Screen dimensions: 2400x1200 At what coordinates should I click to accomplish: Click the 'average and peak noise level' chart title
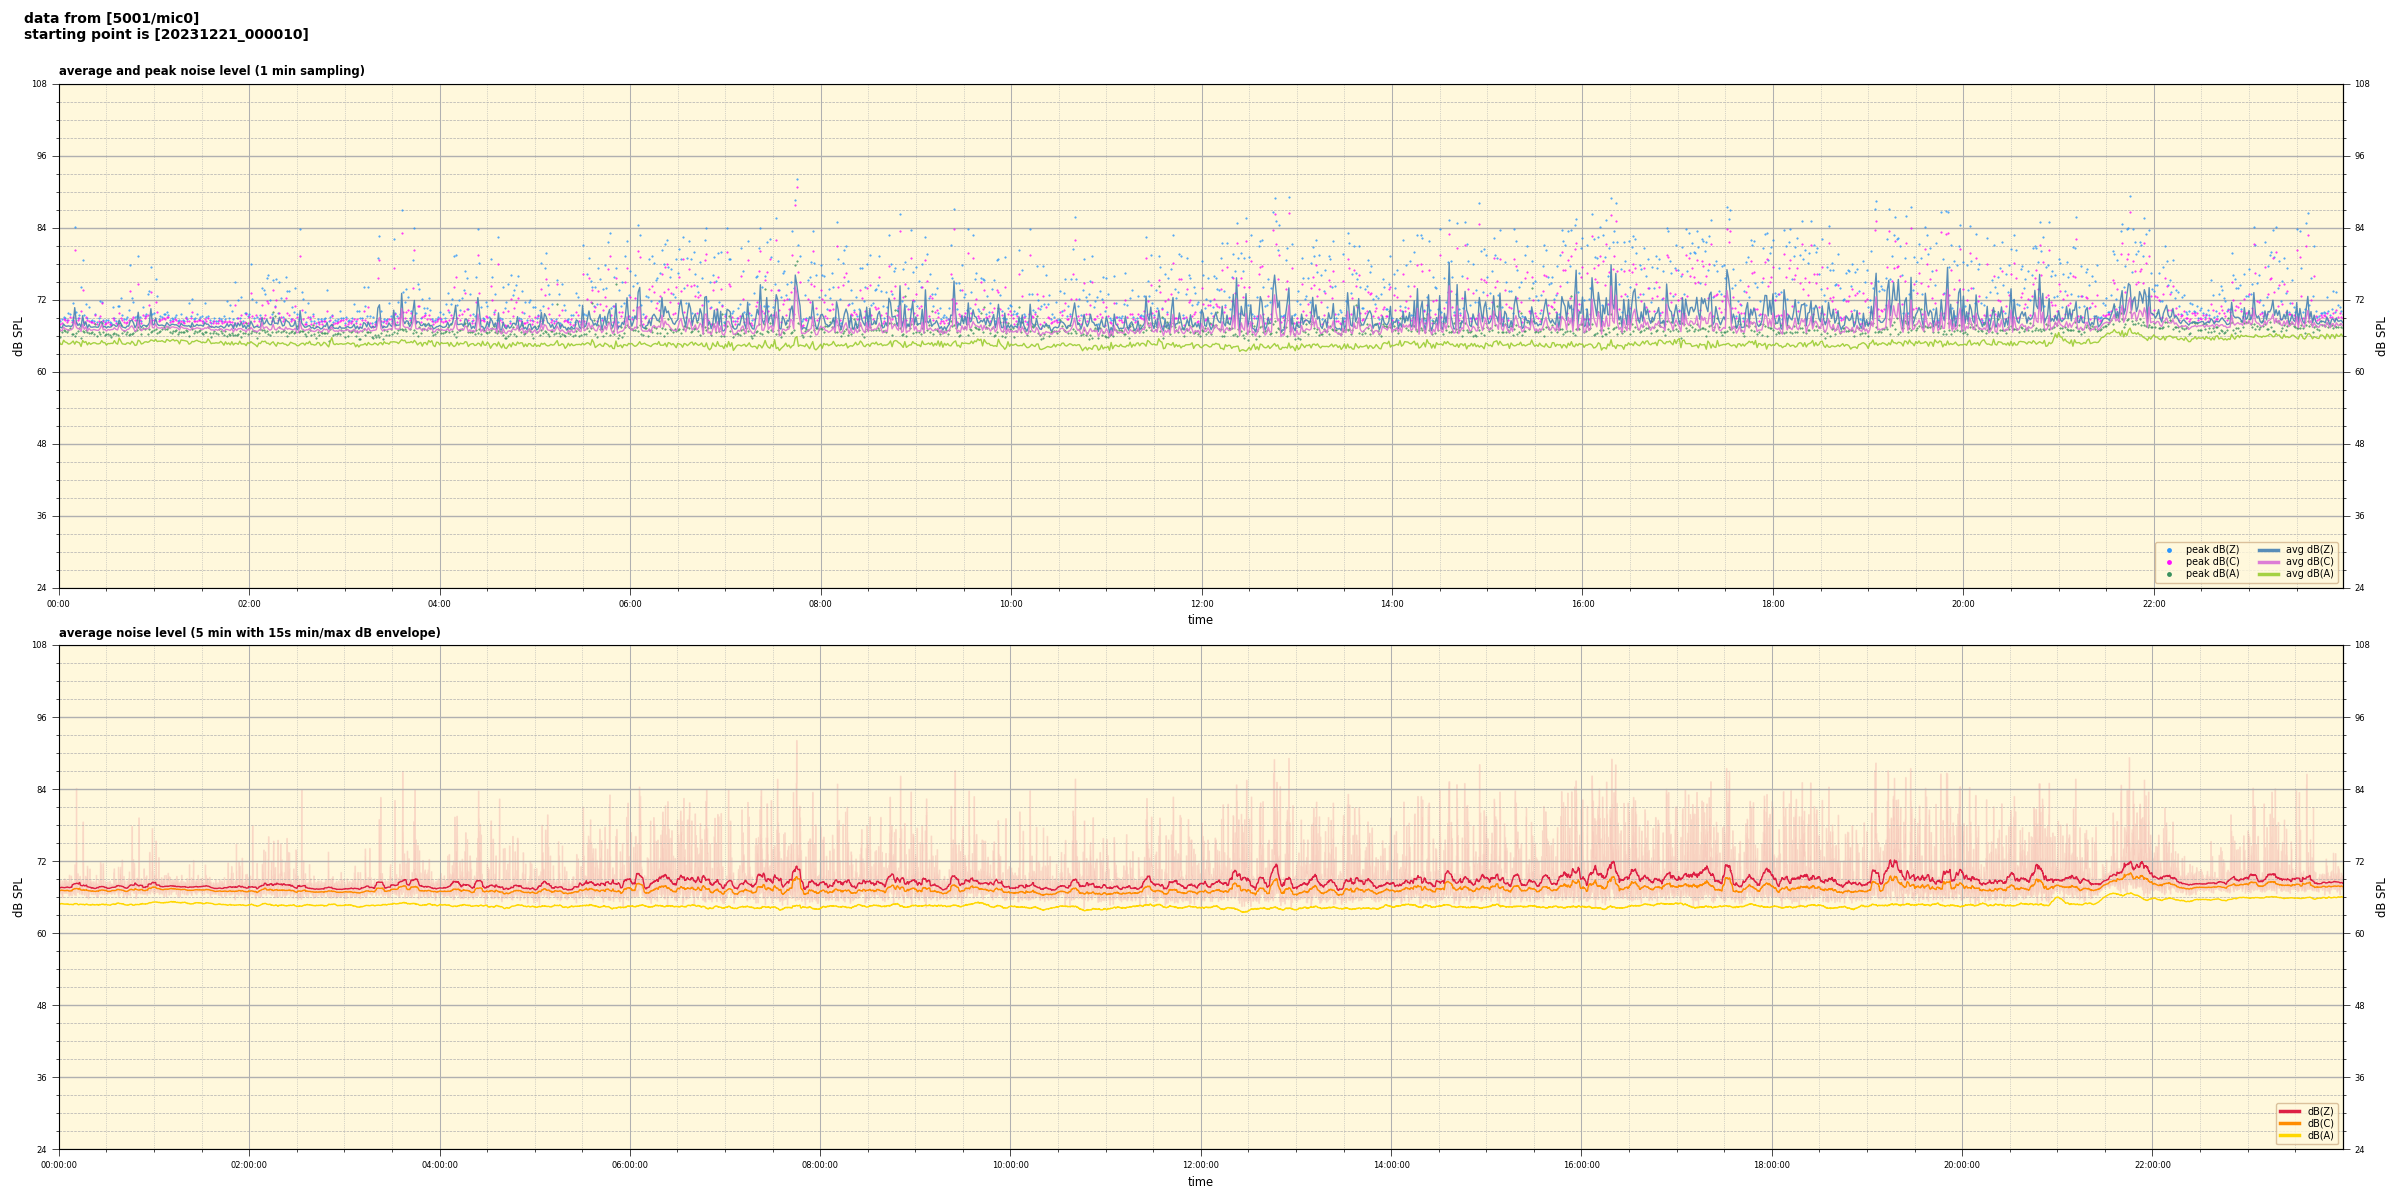[211, 71]
